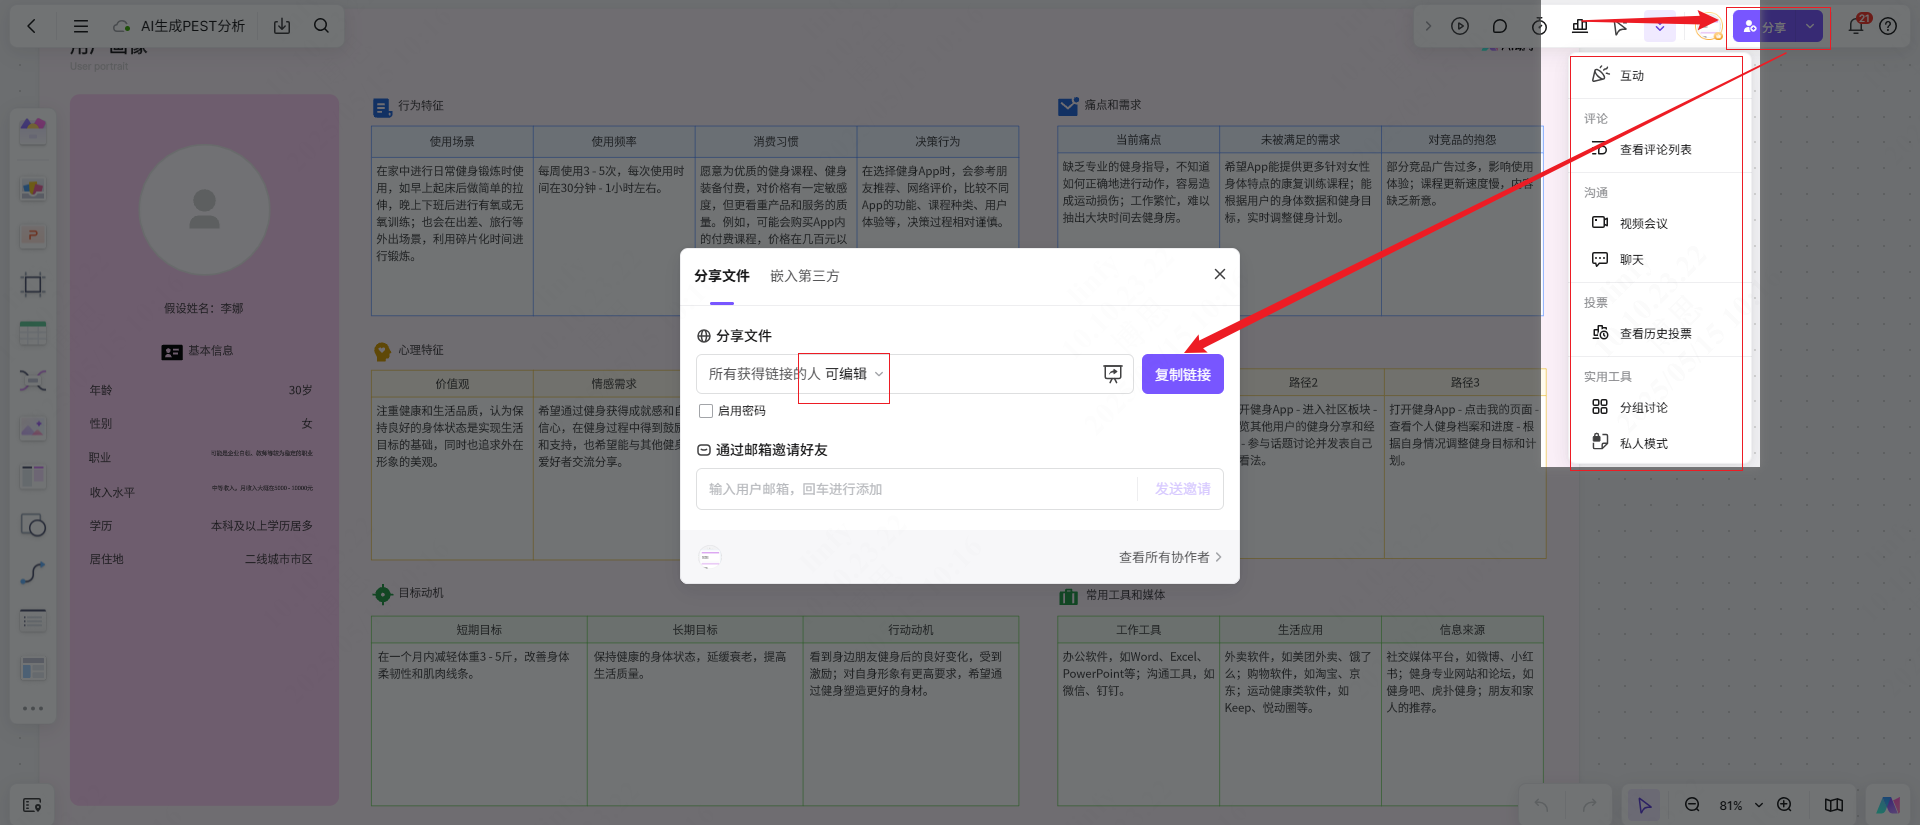Screen dimensions: 1920x825
Task: Go back using the top-left arrow
Action: point(32,26)
